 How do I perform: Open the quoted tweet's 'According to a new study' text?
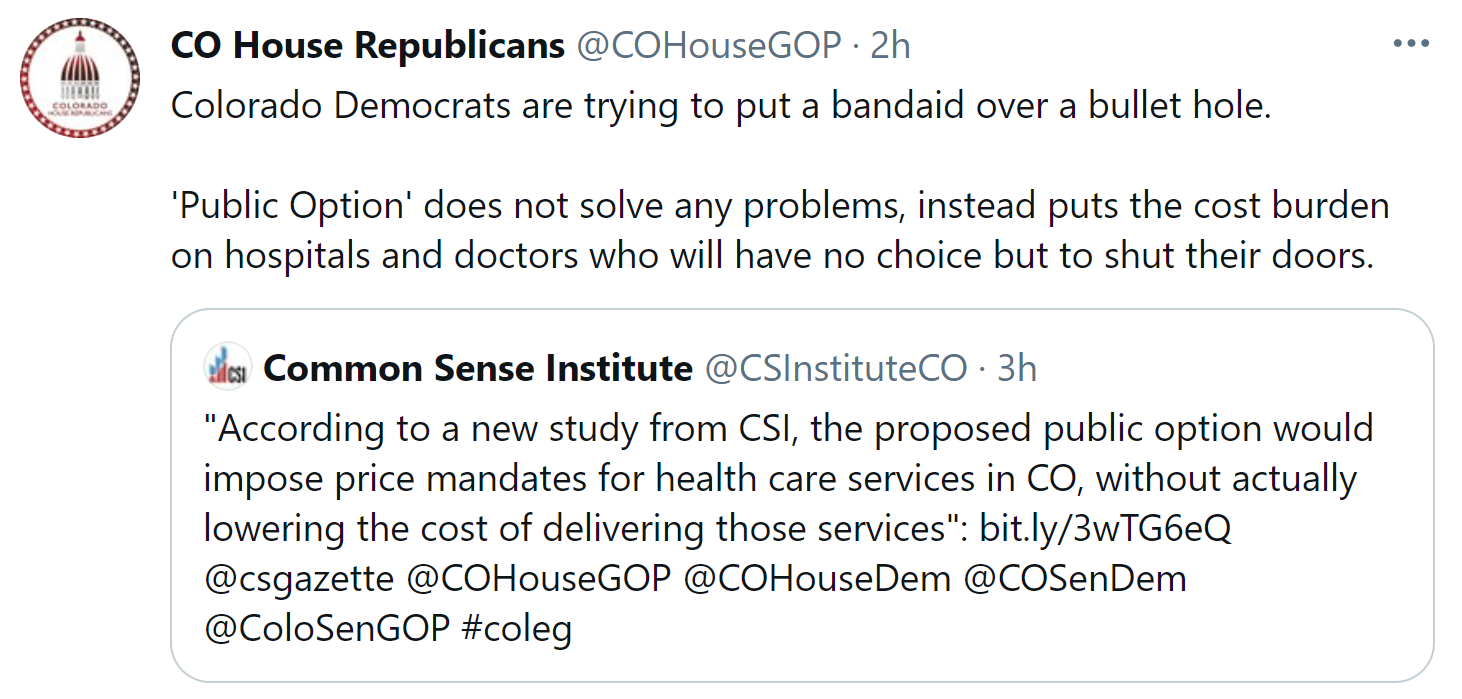point(788,429)
